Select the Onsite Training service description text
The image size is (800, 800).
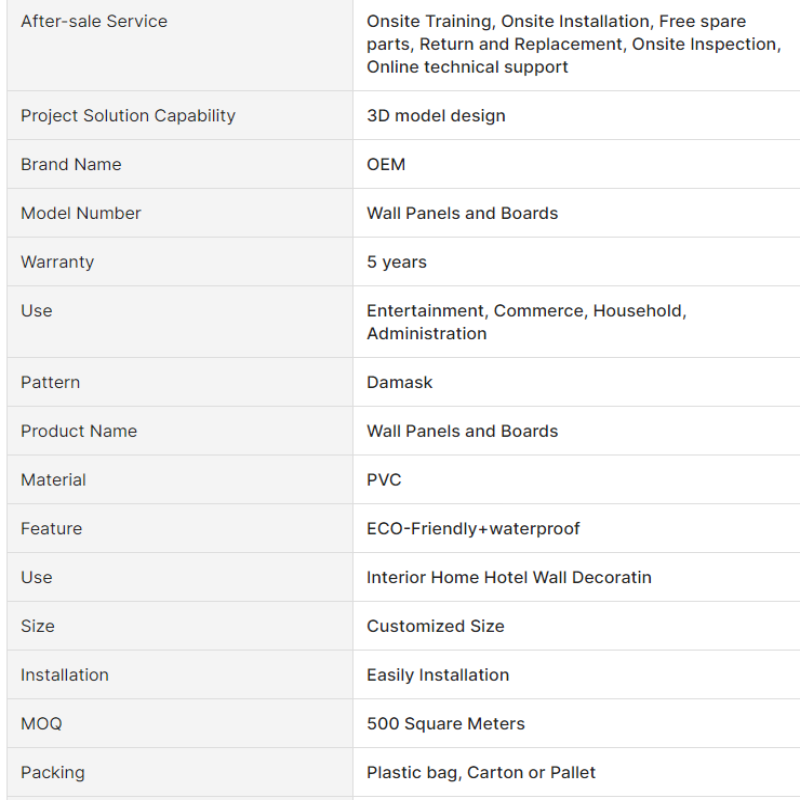pos(574,44)
